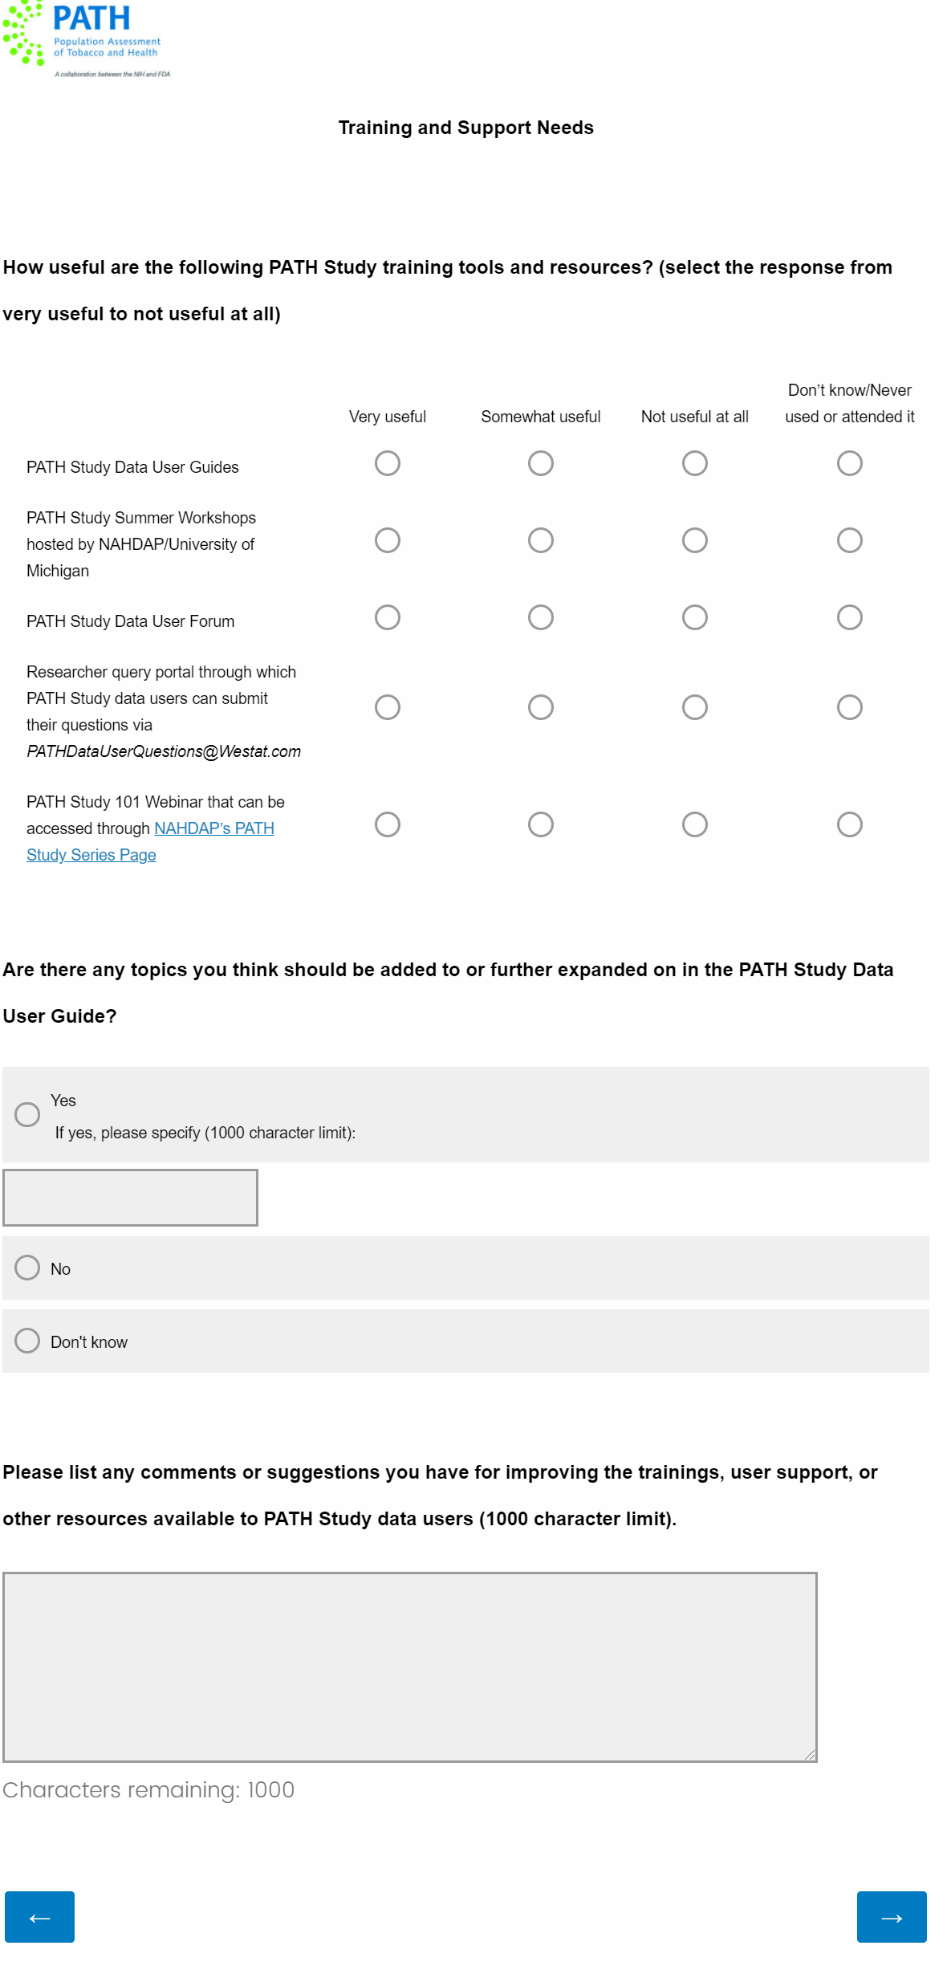Rate Data User Forum as Not useful at all
The height and width of the screenshot is (1982, 951).
(x=695, y=617)
